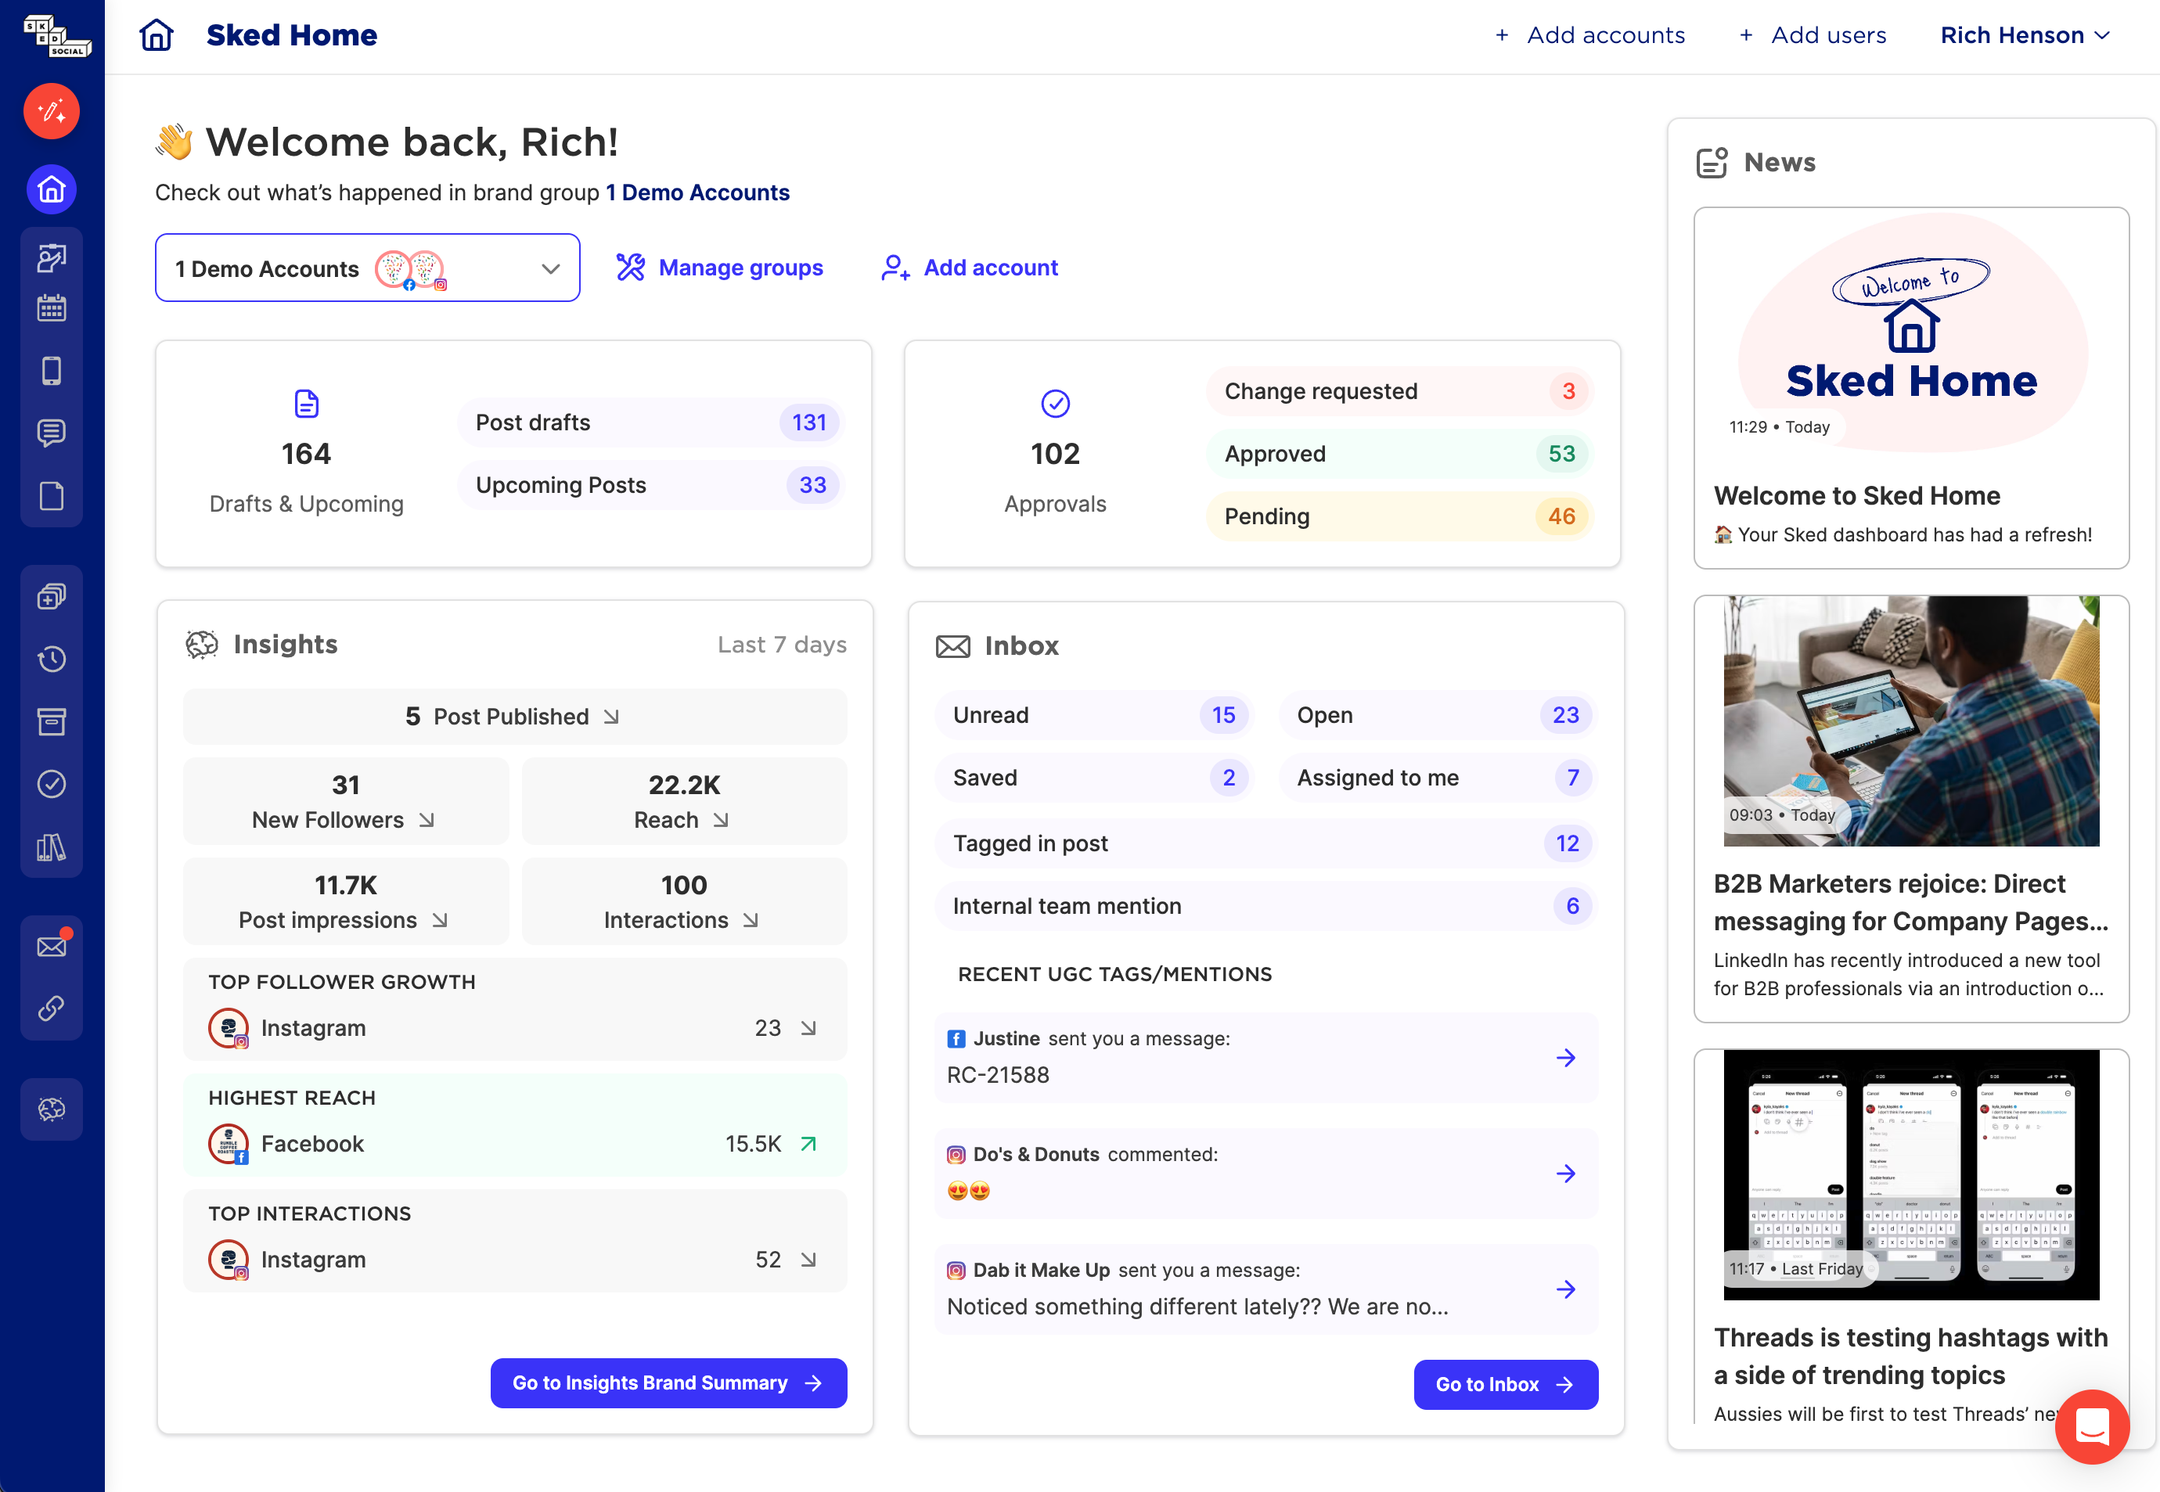This screenshot has height=1492, width=2160.
Task: Click the link chain sidebar icon
Action: (x=52, y=1008)
